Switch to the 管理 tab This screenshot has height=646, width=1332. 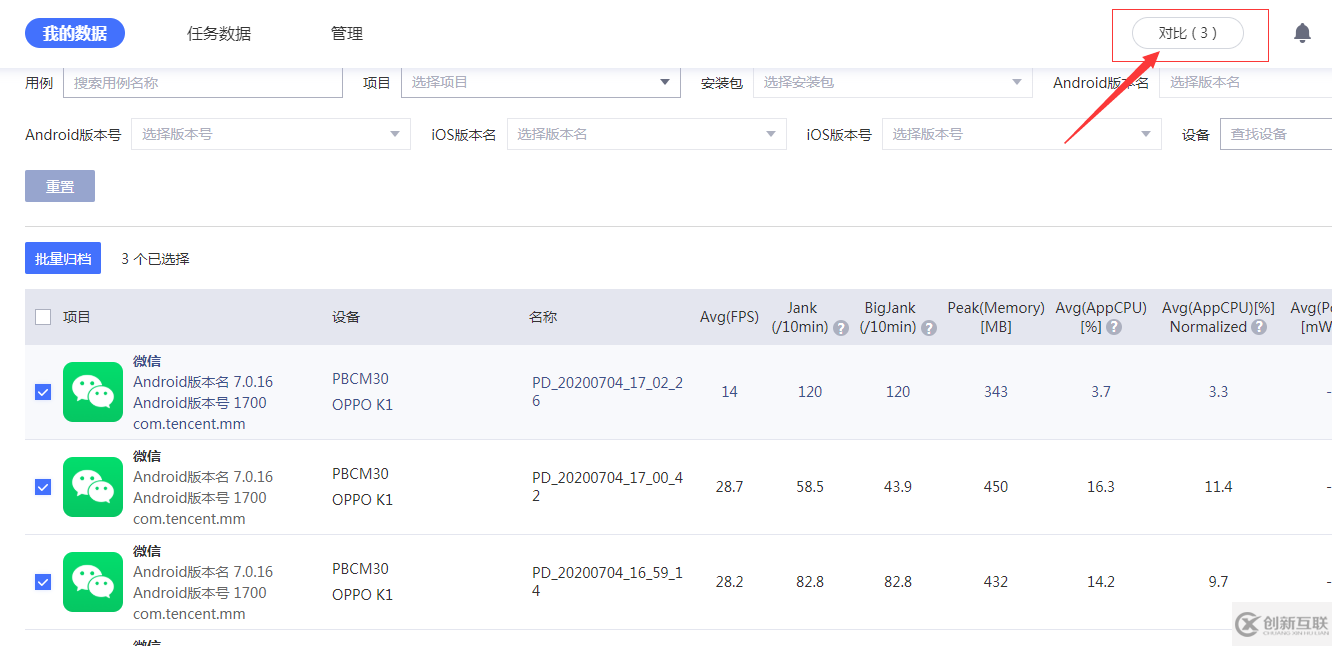coord(346,32)
